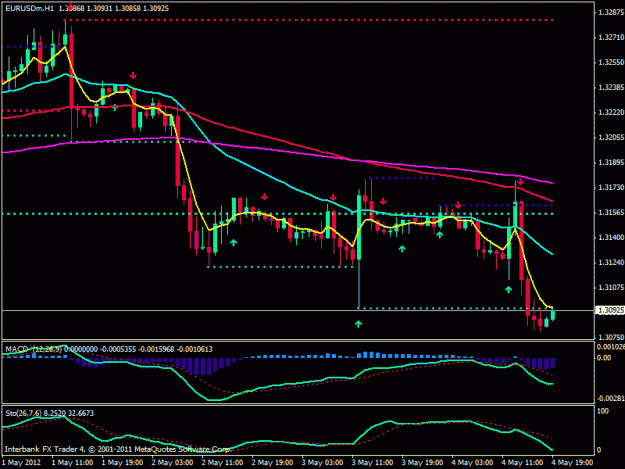The height and width of the screenshot is (469, 625).
Task: Click the 1.31565 price axis label
Action: pyautogui.click(x=611, y=212)
